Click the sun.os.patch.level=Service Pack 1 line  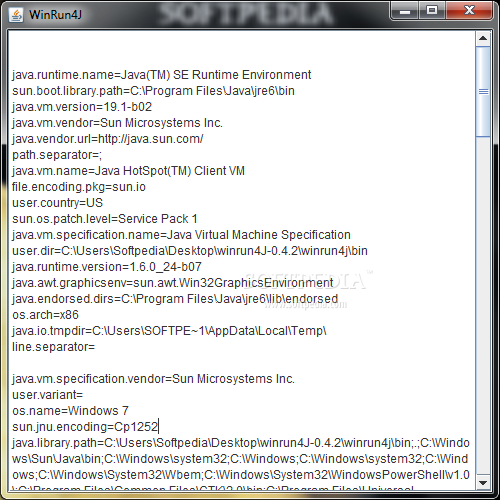[x=105, y=219]
